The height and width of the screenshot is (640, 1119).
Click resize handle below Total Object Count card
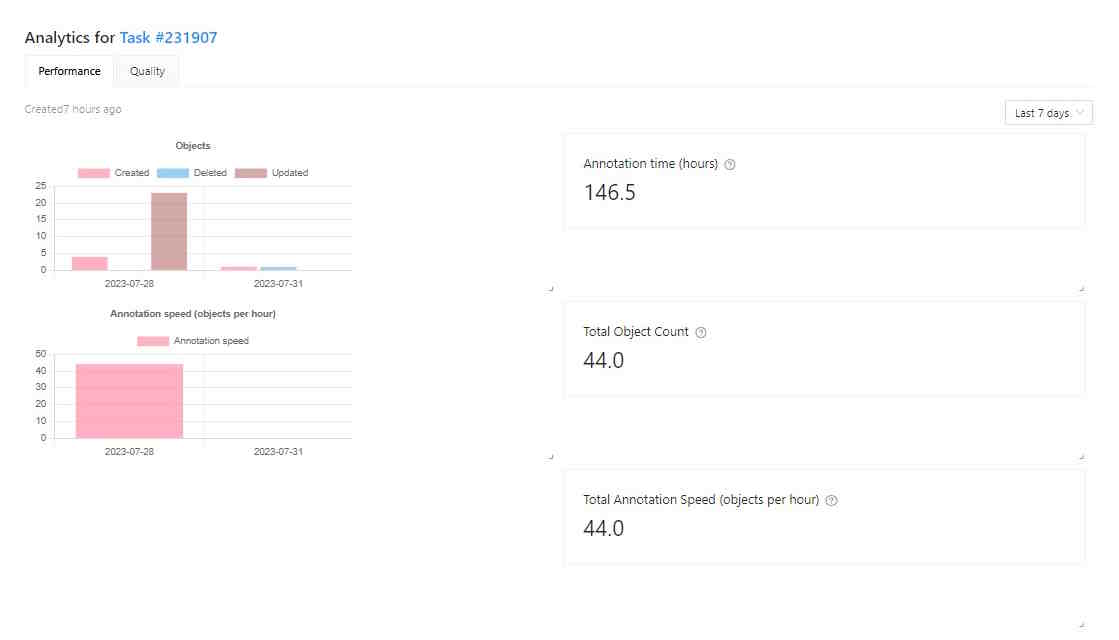(1081, 457)
